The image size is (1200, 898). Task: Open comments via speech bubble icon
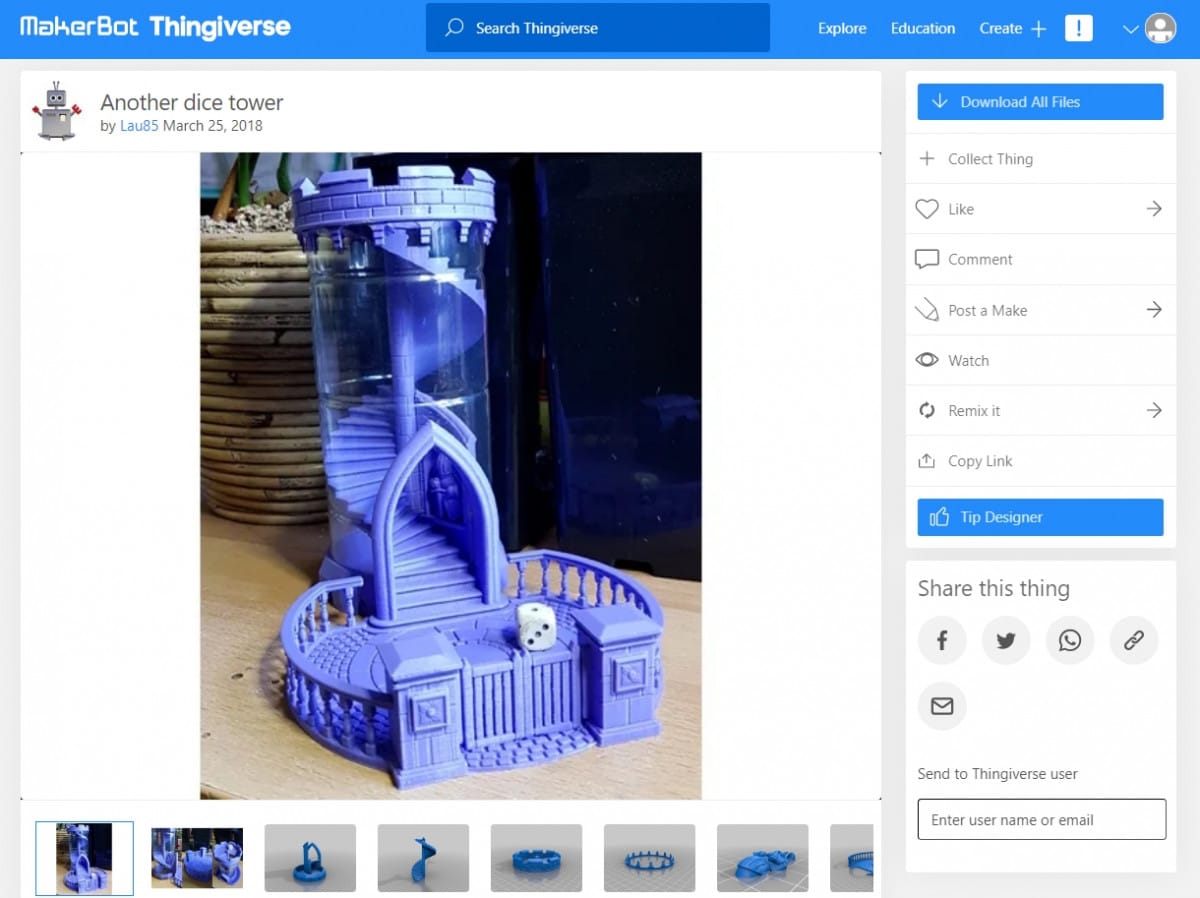926,259
